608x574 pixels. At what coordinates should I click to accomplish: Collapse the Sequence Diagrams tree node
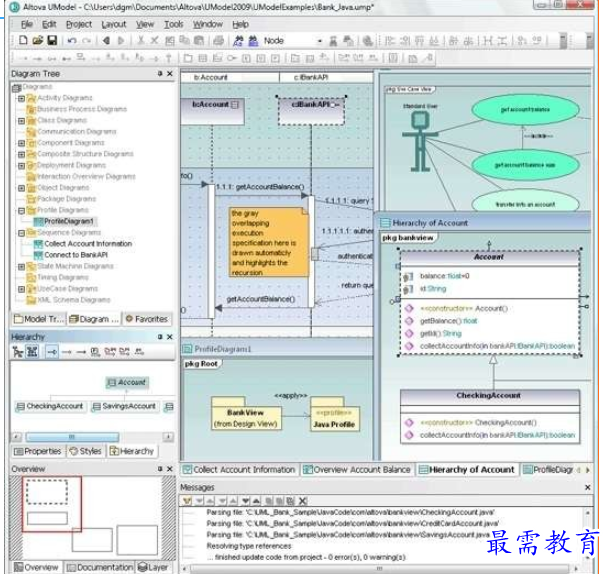pyautogui.click(x=21, y=233)
